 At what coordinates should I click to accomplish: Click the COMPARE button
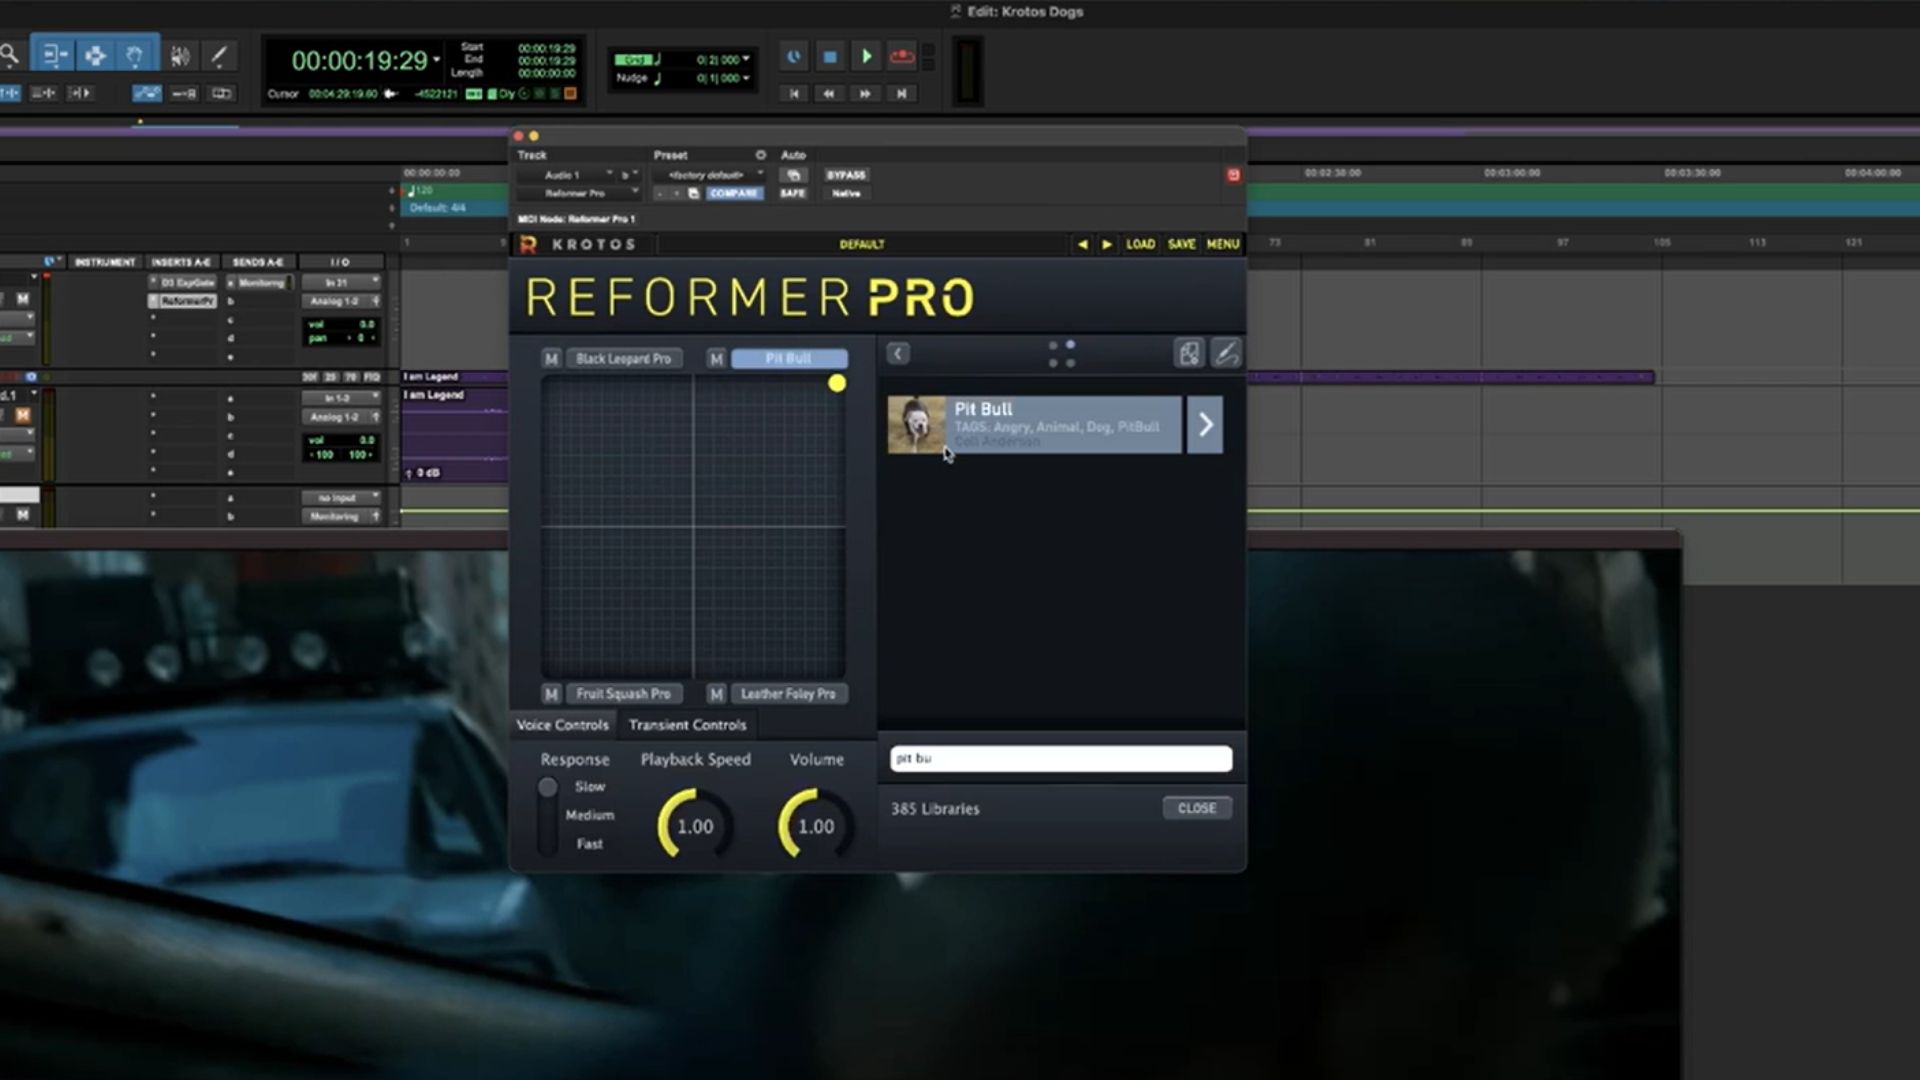(x=733, y=193)
